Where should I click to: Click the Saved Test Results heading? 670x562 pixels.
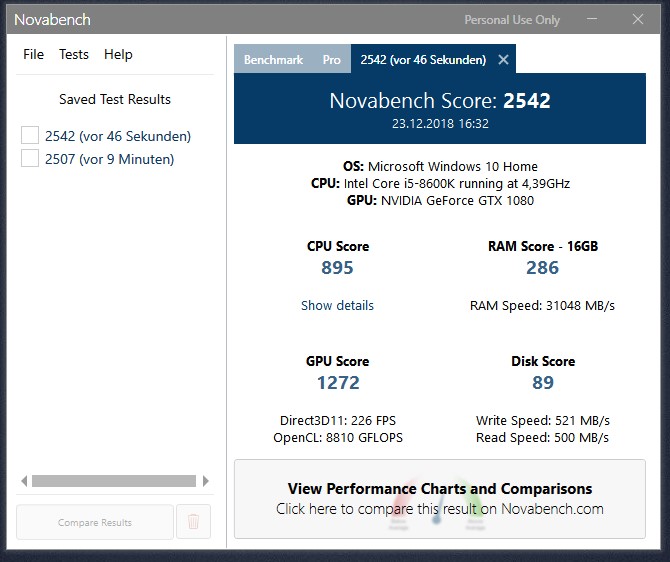[115, 99]
